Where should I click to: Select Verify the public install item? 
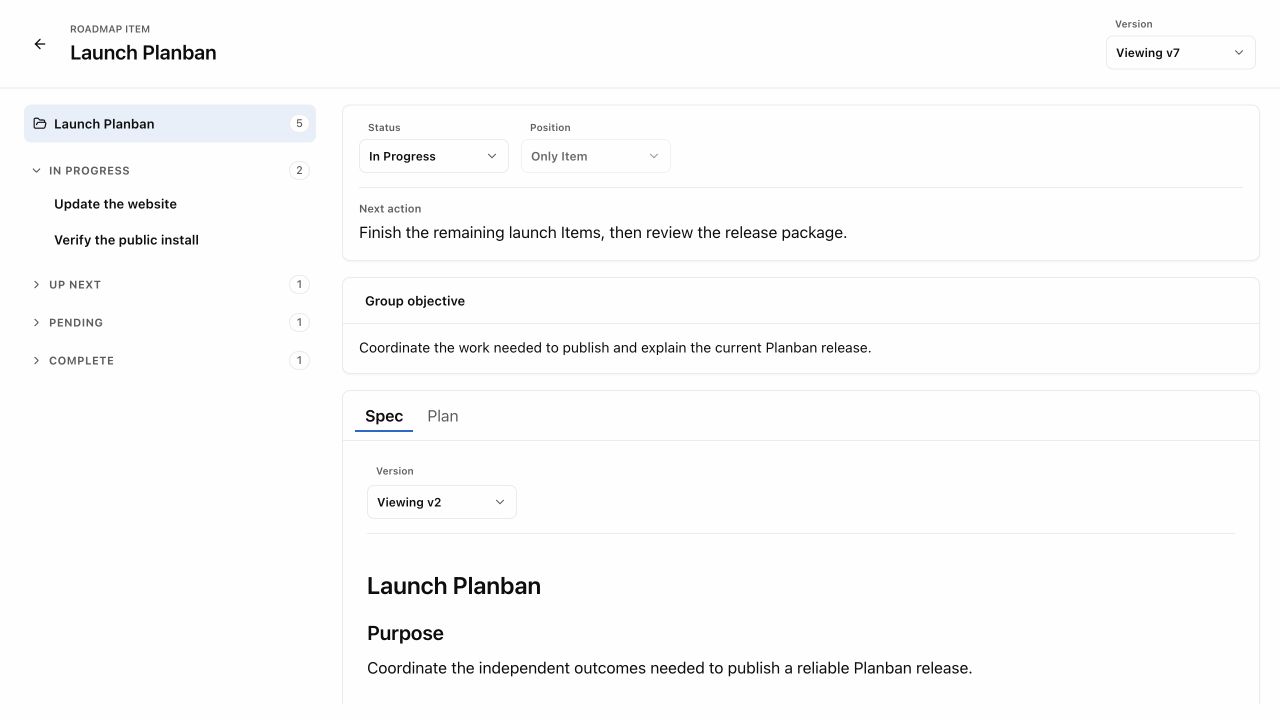point(126,240)
